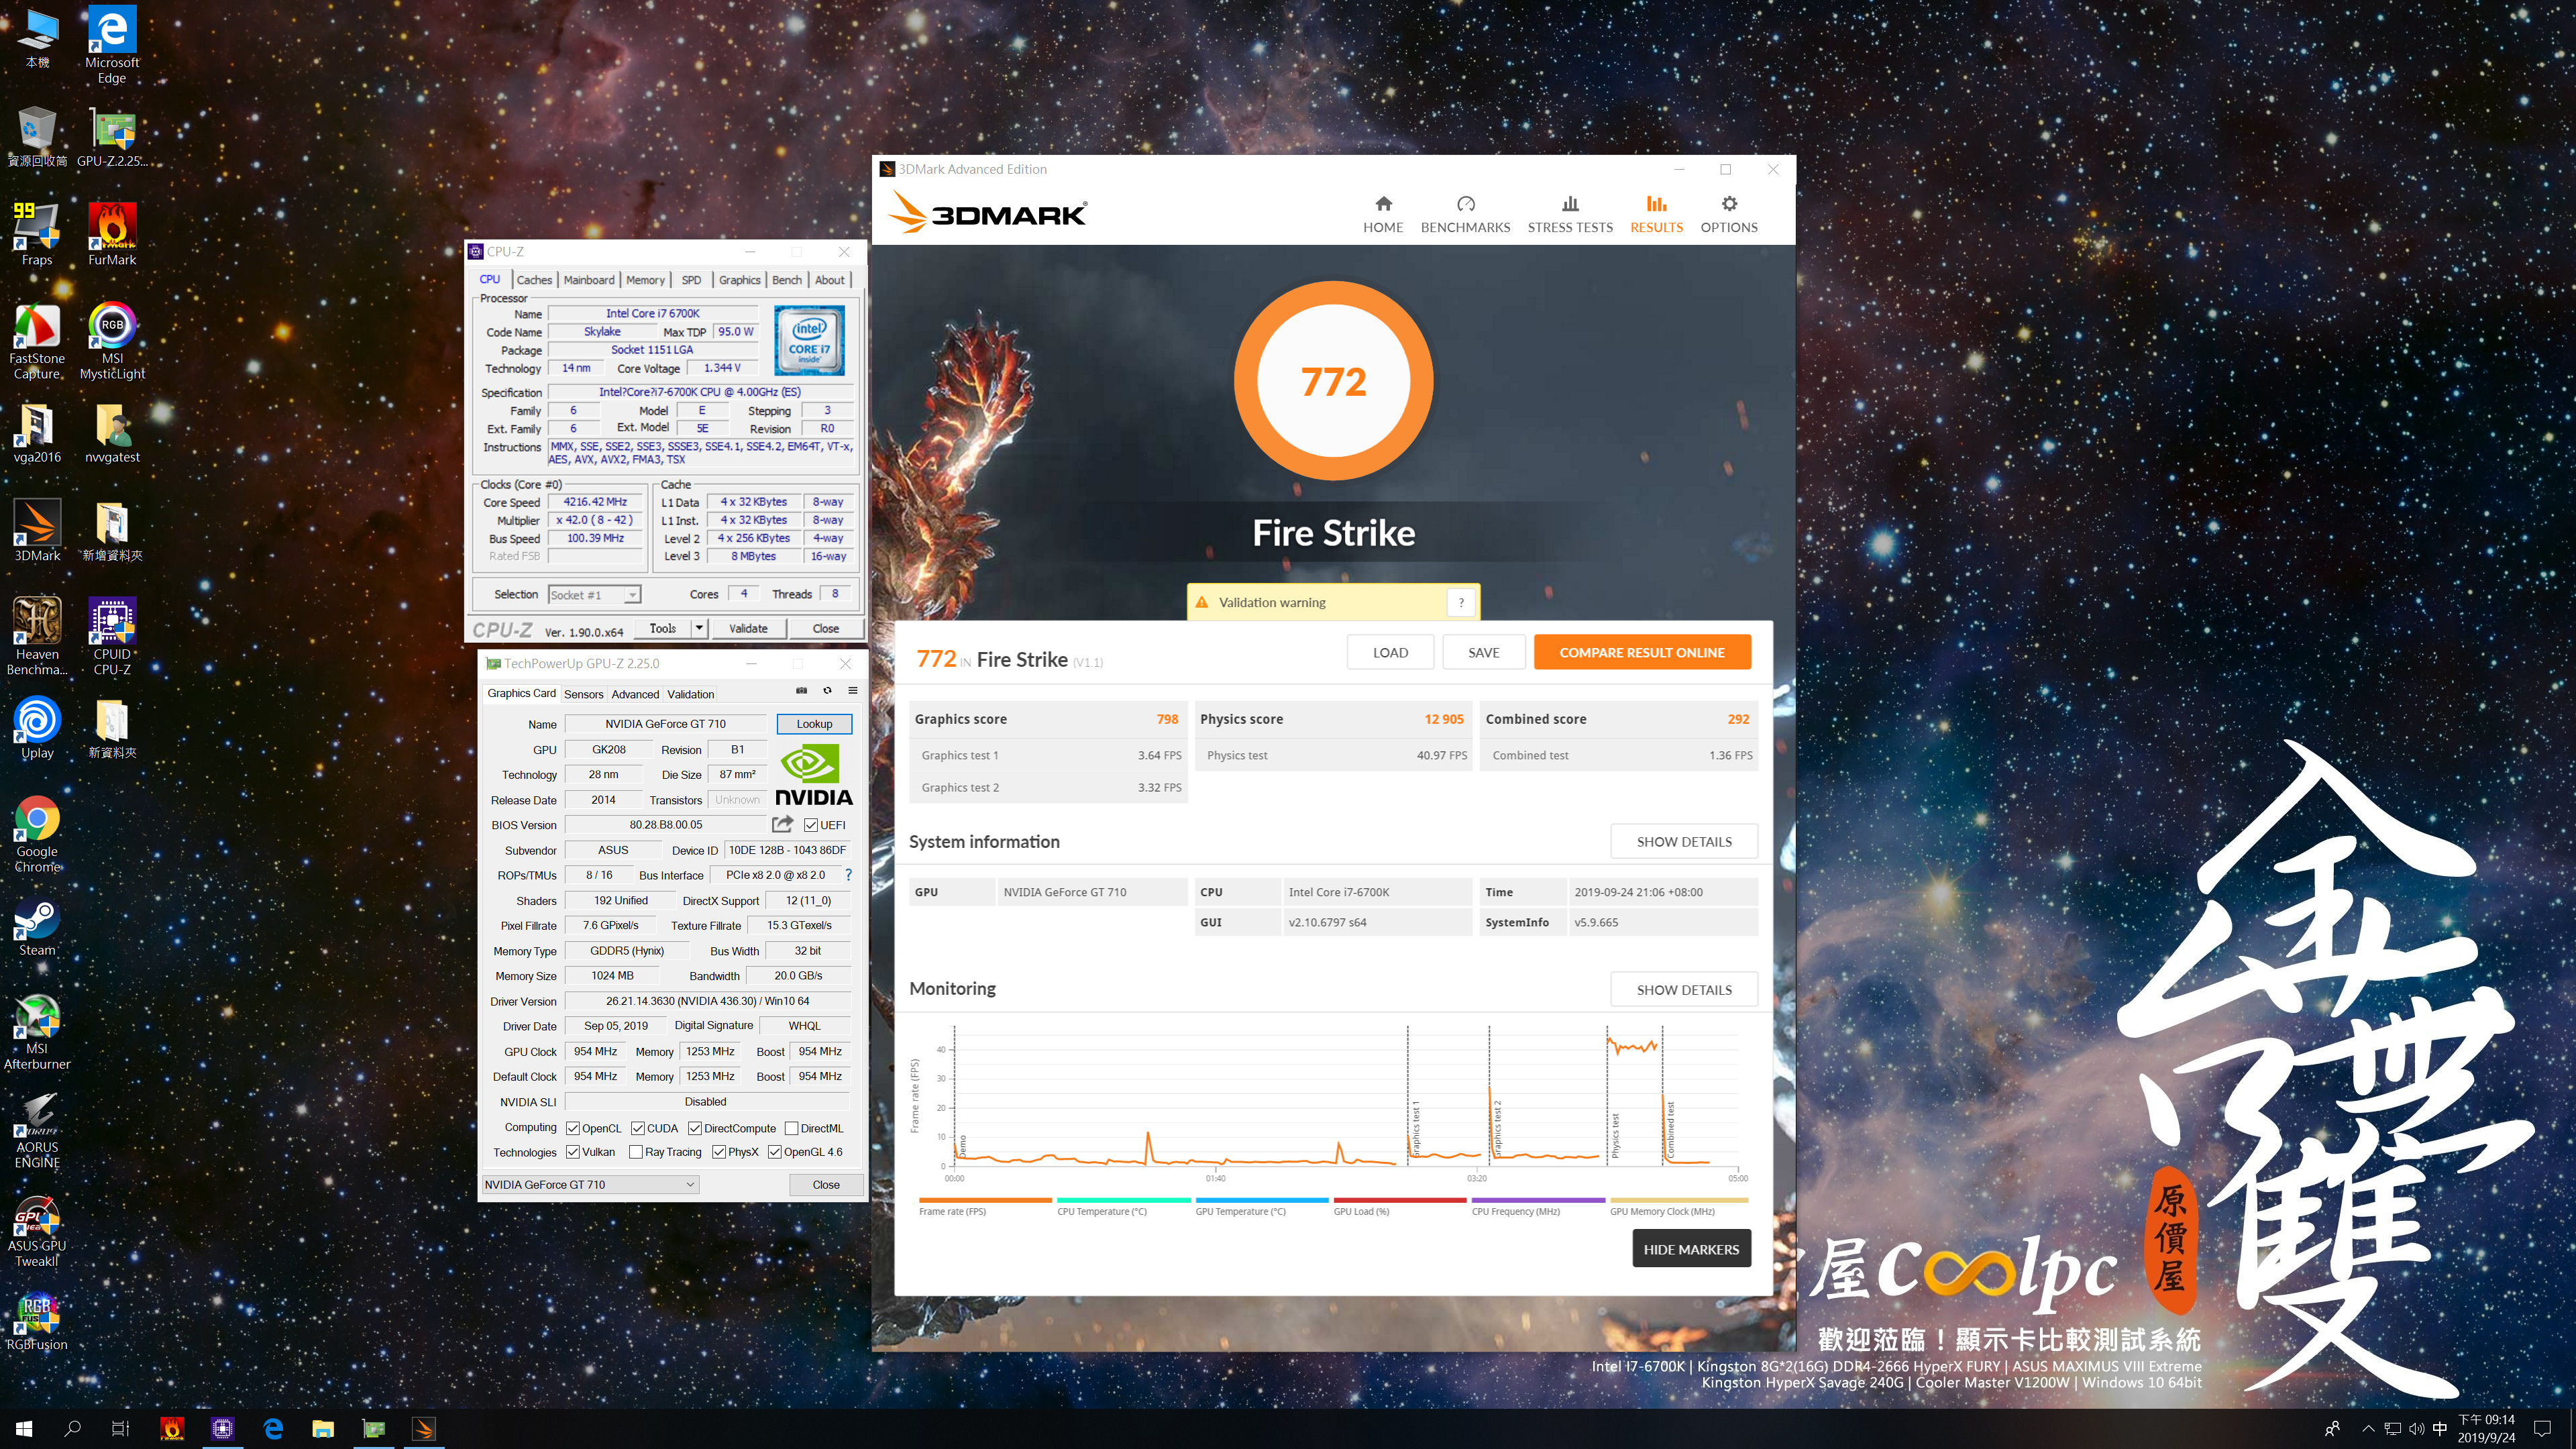This screenshot has height=1449, width=2576.
Task: Switch to the CPU-Z Caches tab
Action: 534,280
